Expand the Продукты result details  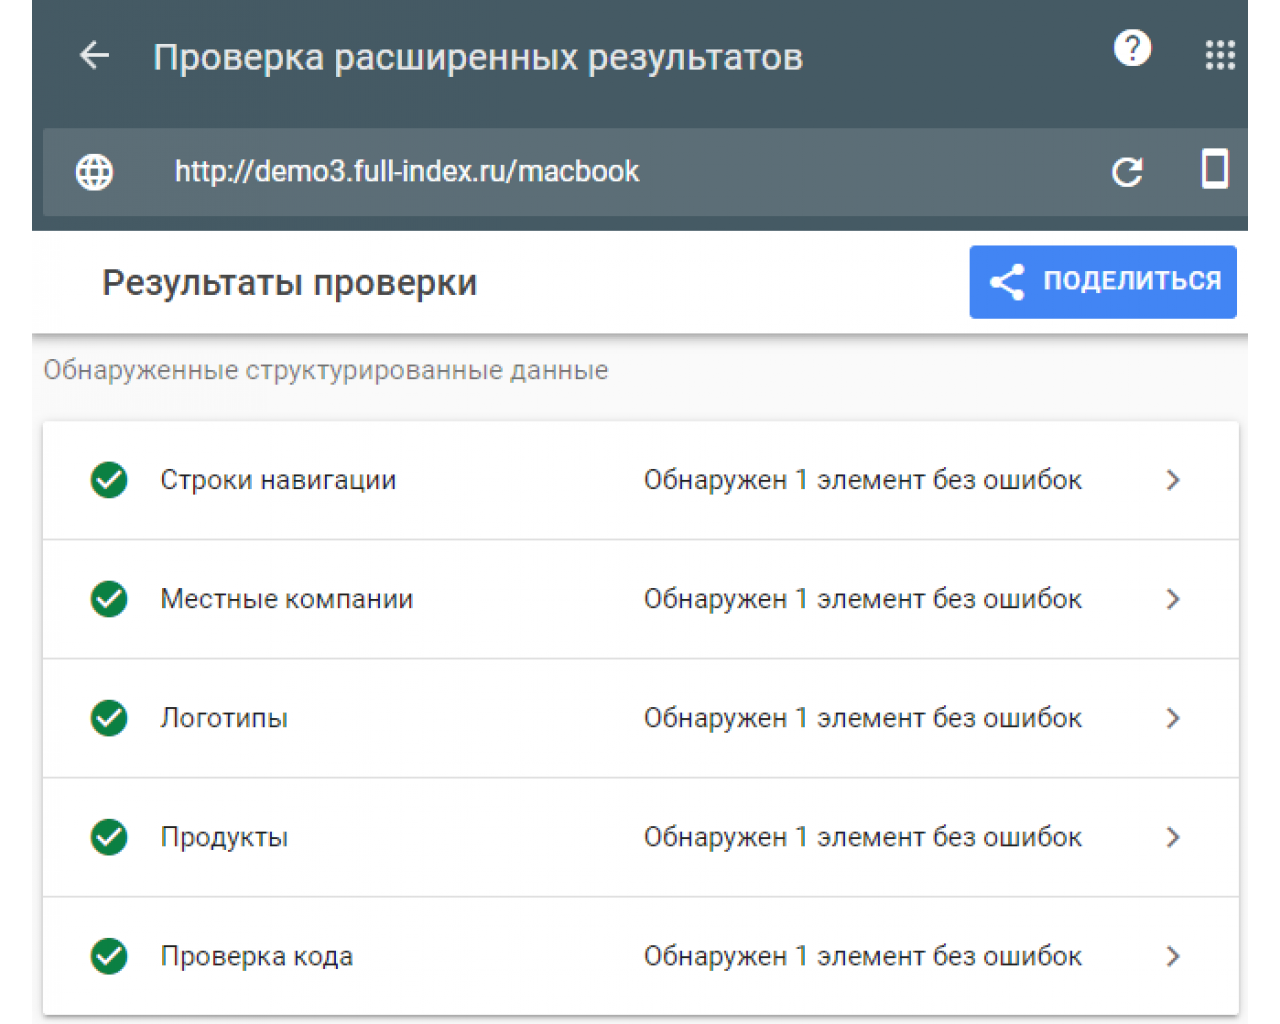click(x=1172, y=837)
